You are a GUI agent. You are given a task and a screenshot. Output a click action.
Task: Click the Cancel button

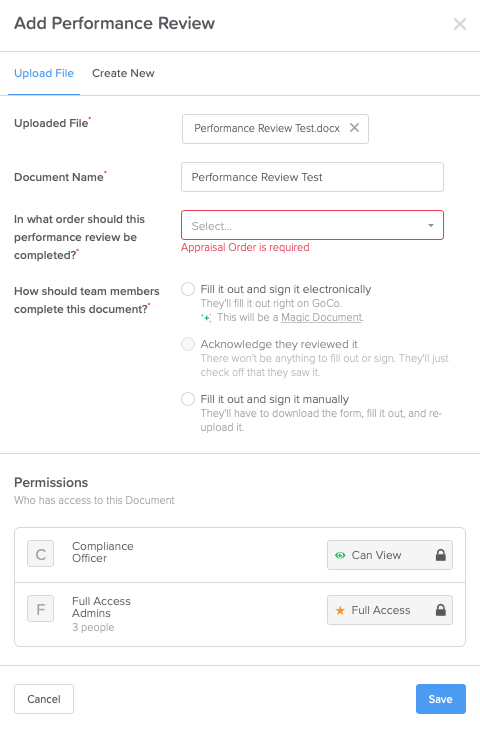44,699
